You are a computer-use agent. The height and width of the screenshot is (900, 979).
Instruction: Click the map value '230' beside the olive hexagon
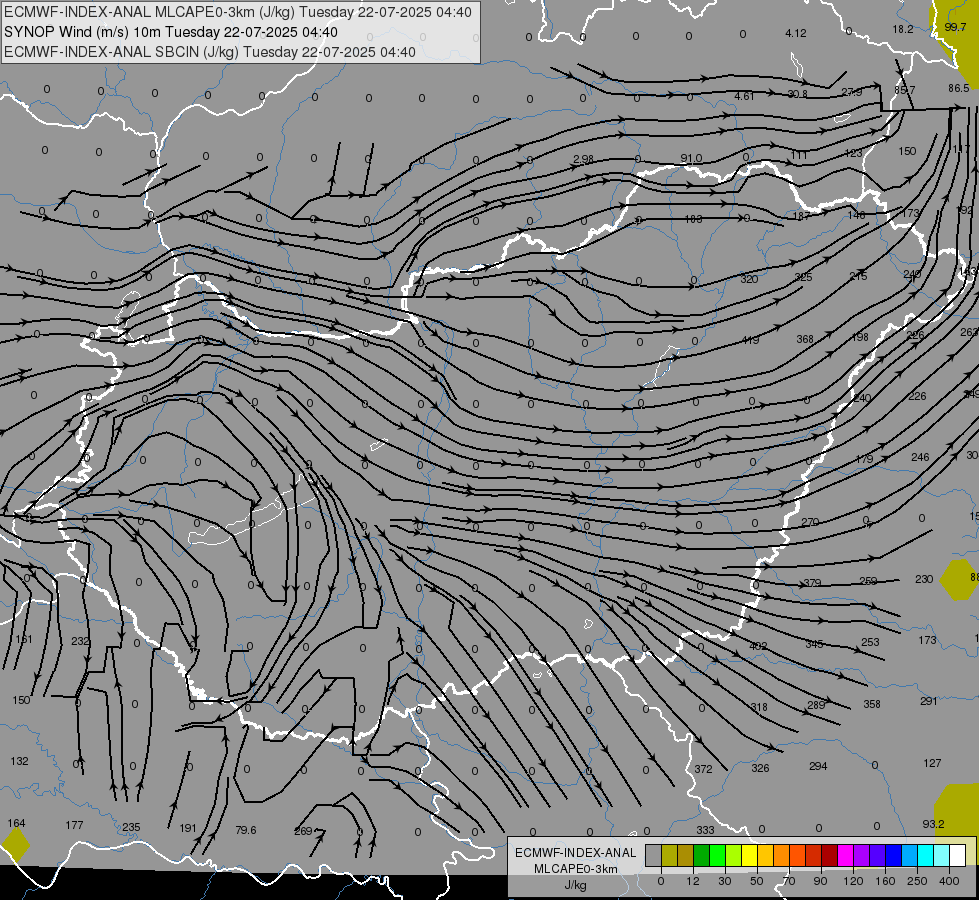[x=924, y=579]
